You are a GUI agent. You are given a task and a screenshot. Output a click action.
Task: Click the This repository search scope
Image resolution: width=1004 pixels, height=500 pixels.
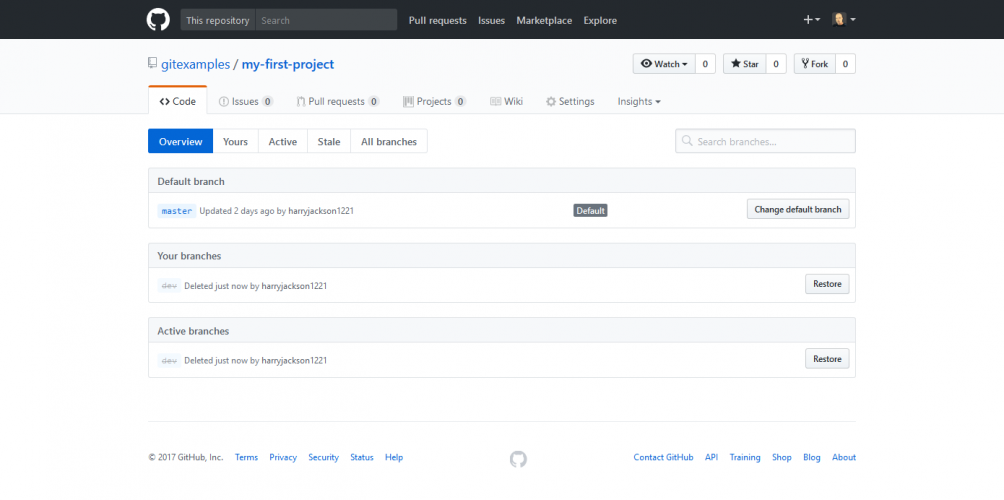click(218, 20)
